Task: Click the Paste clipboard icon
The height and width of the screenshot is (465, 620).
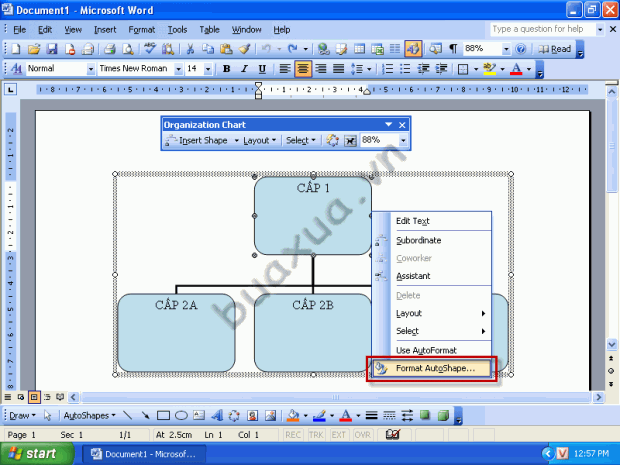Action: [226, 49]
